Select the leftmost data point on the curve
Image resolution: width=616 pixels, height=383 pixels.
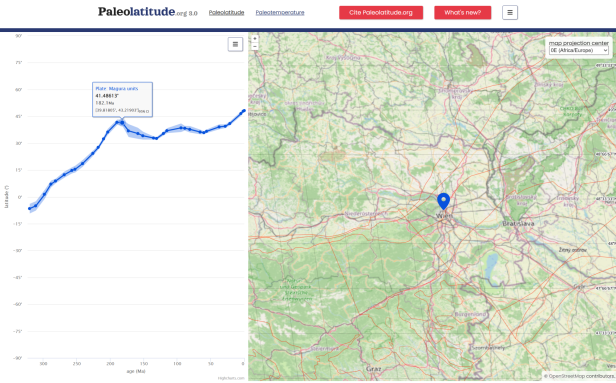point(29,209)
